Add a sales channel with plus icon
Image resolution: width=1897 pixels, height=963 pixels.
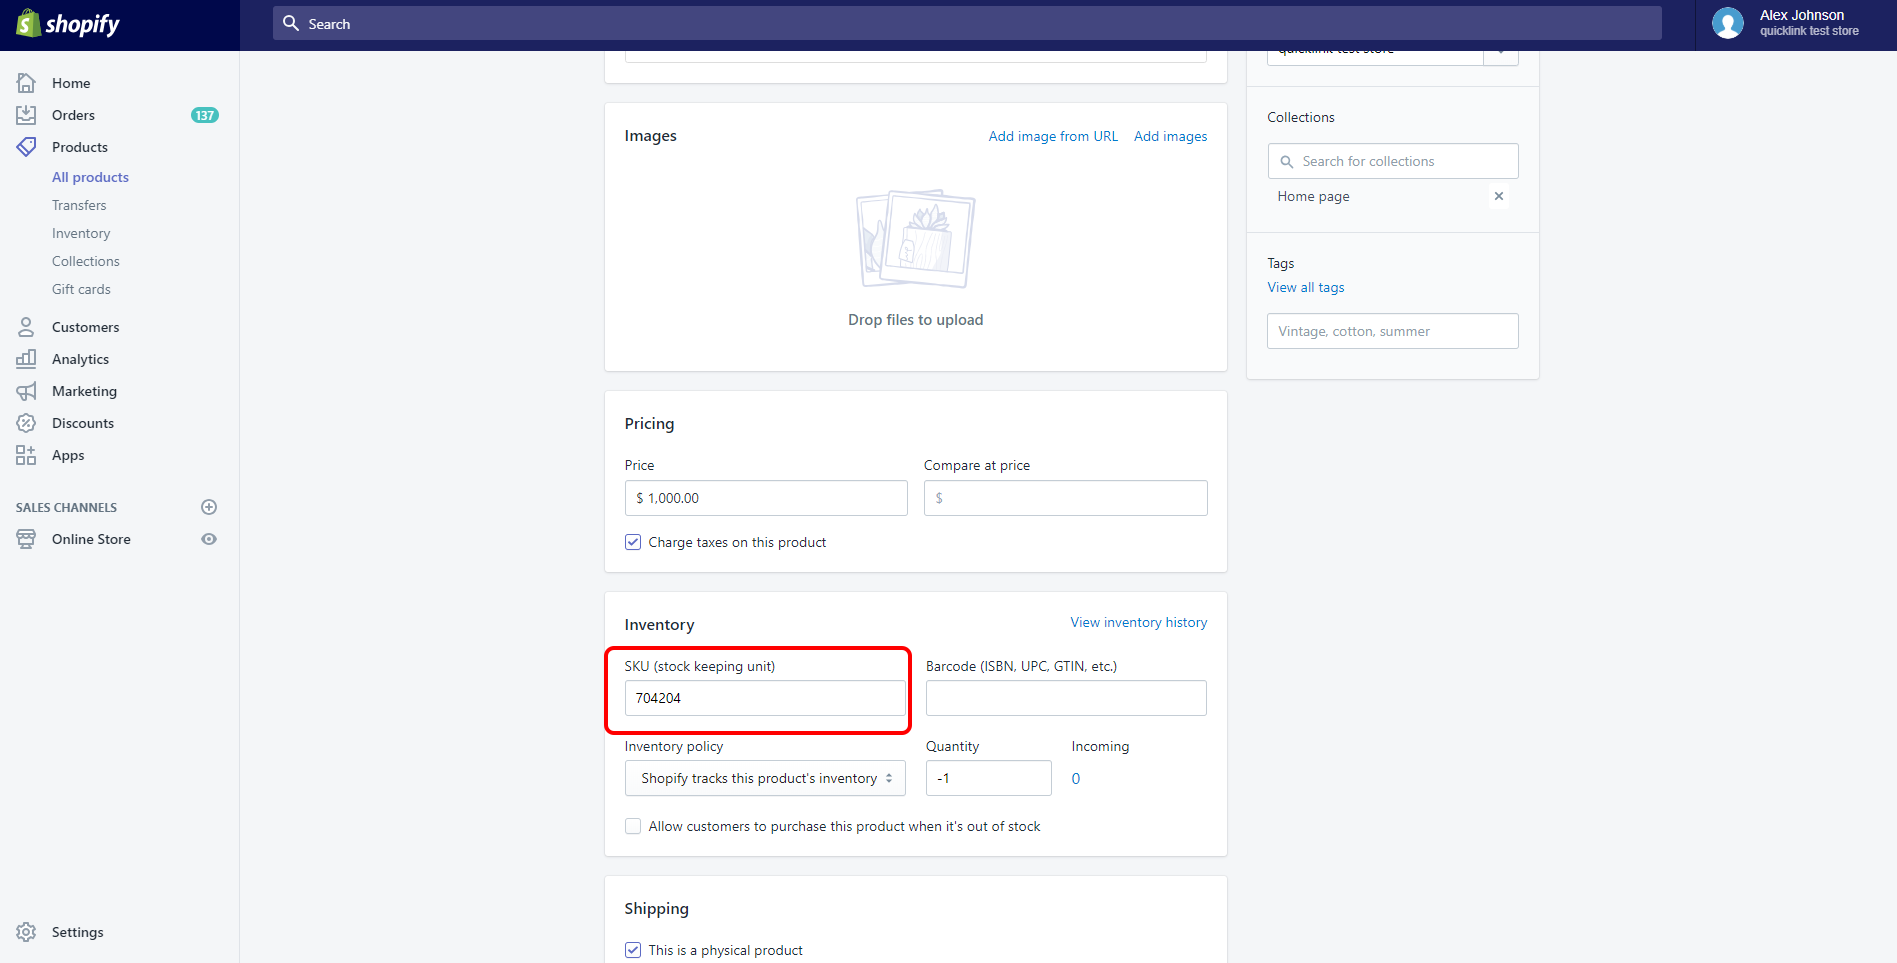(x=209, y=507)
